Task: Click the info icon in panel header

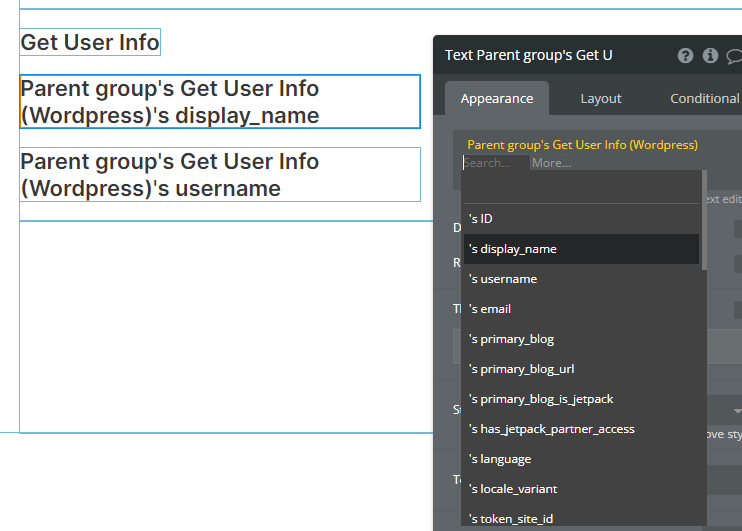Action: (x=710, y=56)
